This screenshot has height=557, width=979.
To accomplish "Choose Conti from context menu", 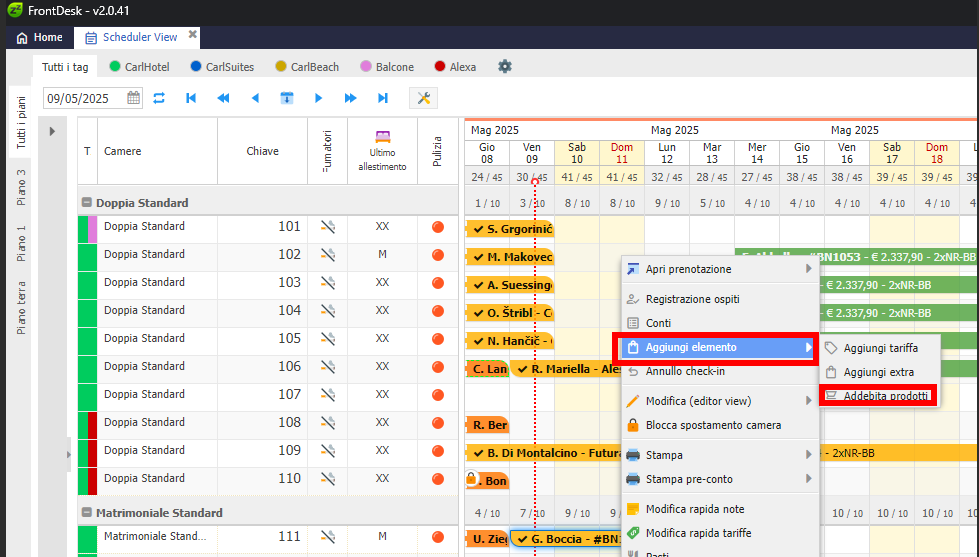I will tap(721, 323).
